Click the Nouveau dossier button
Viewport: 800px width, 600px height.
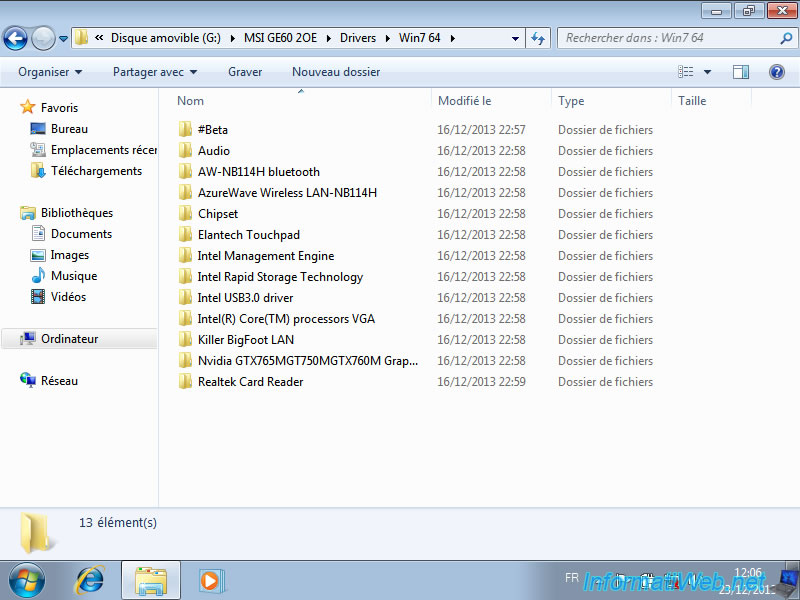(x=336, y=72)
